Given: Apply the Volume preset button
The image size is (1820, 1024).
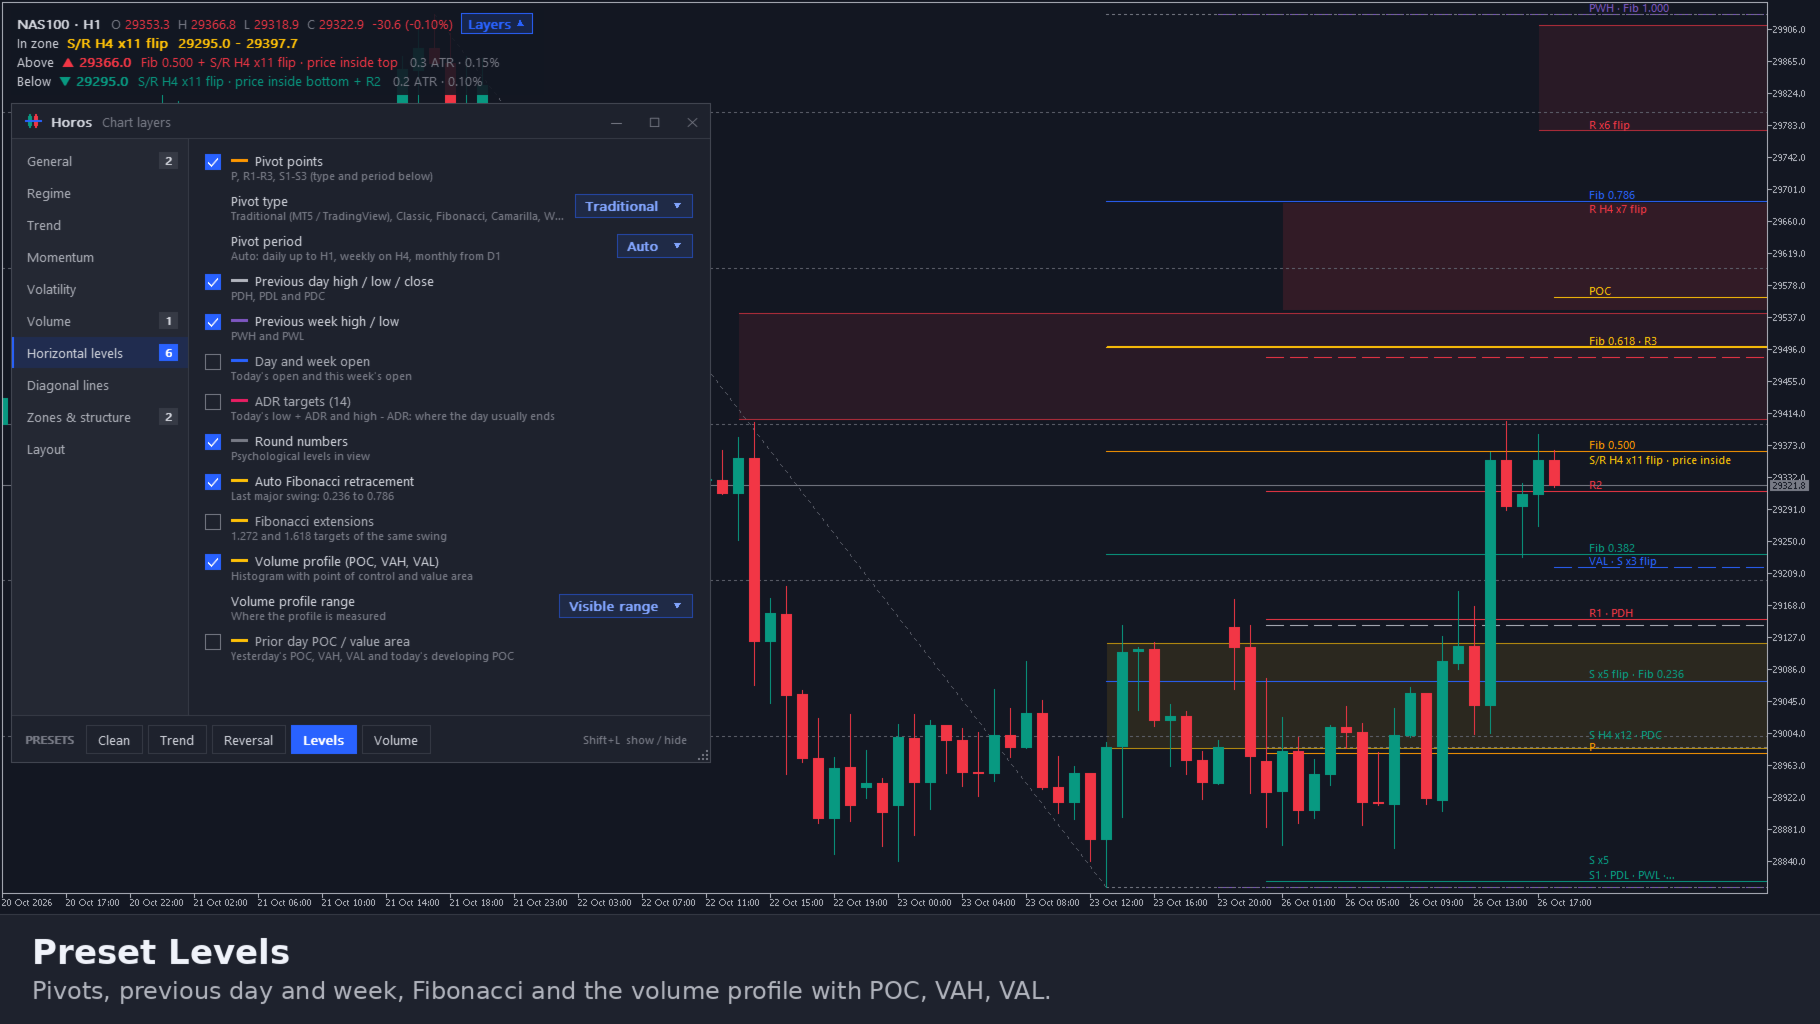Looking at the screenshot, I should [396, 740].
